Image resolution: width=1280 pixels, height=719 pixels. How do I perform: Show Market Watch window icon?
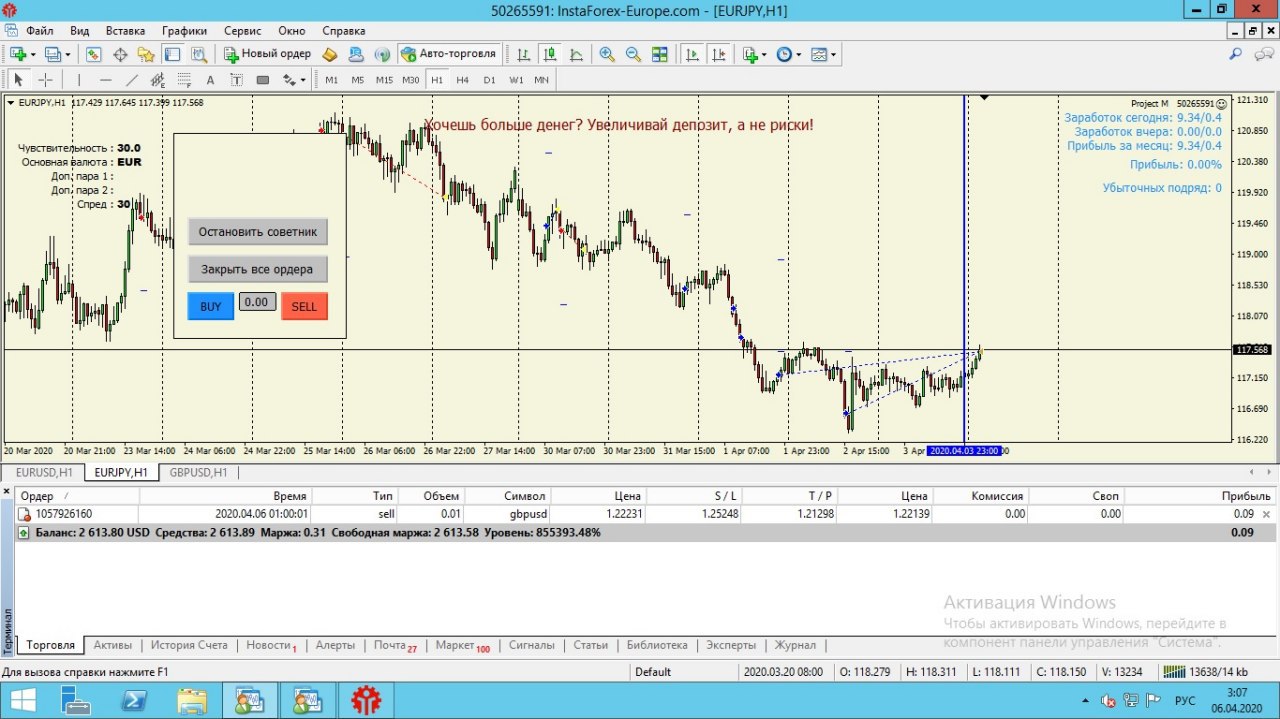click(94, 54)
